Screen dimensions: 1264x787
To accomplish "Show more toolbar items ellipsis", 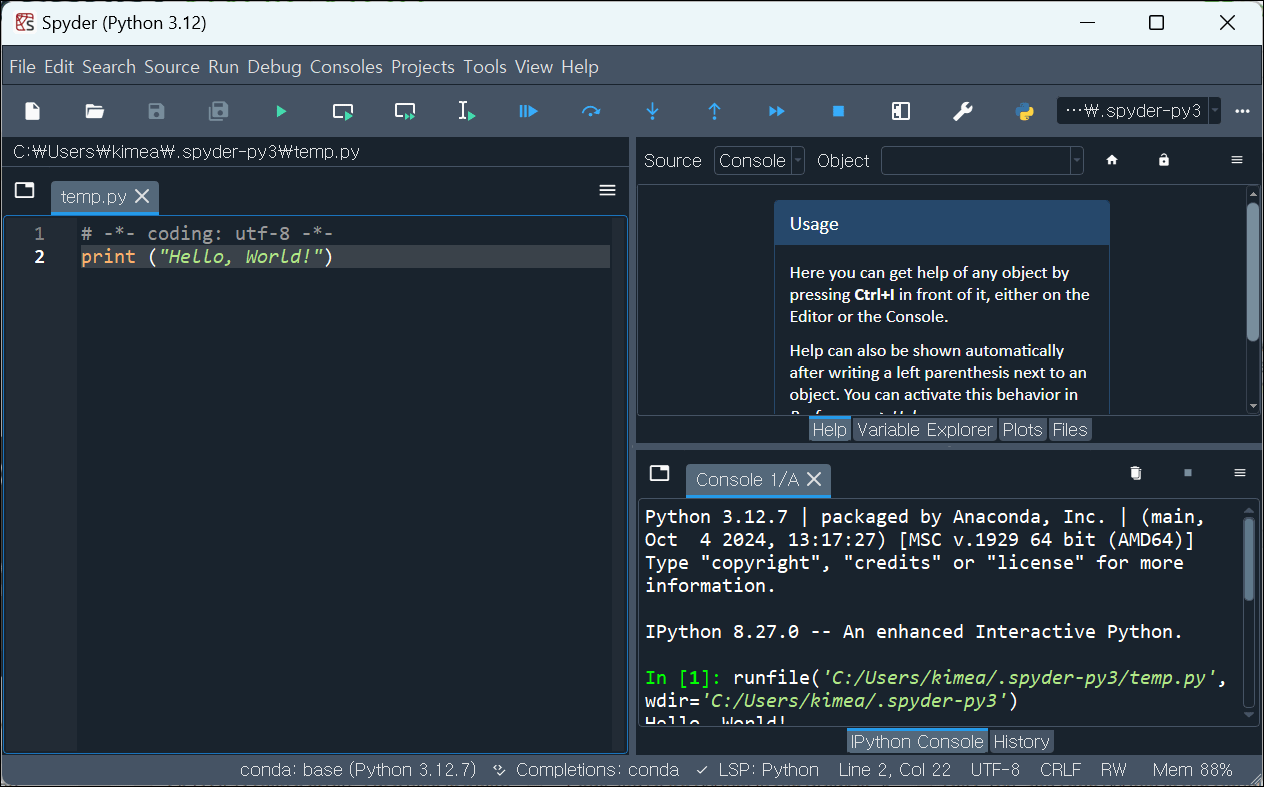I will point(1243,111).
